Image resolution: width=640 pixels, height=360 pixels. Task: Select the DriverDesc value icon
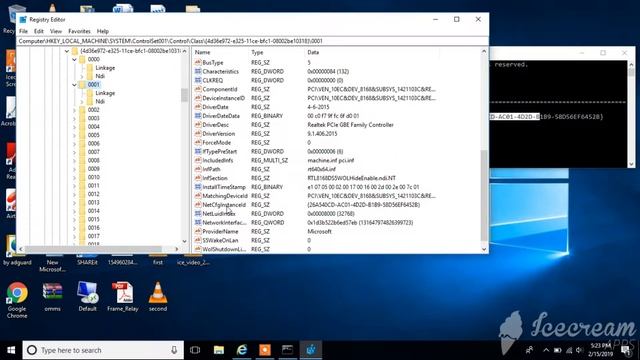click(198, 124)
